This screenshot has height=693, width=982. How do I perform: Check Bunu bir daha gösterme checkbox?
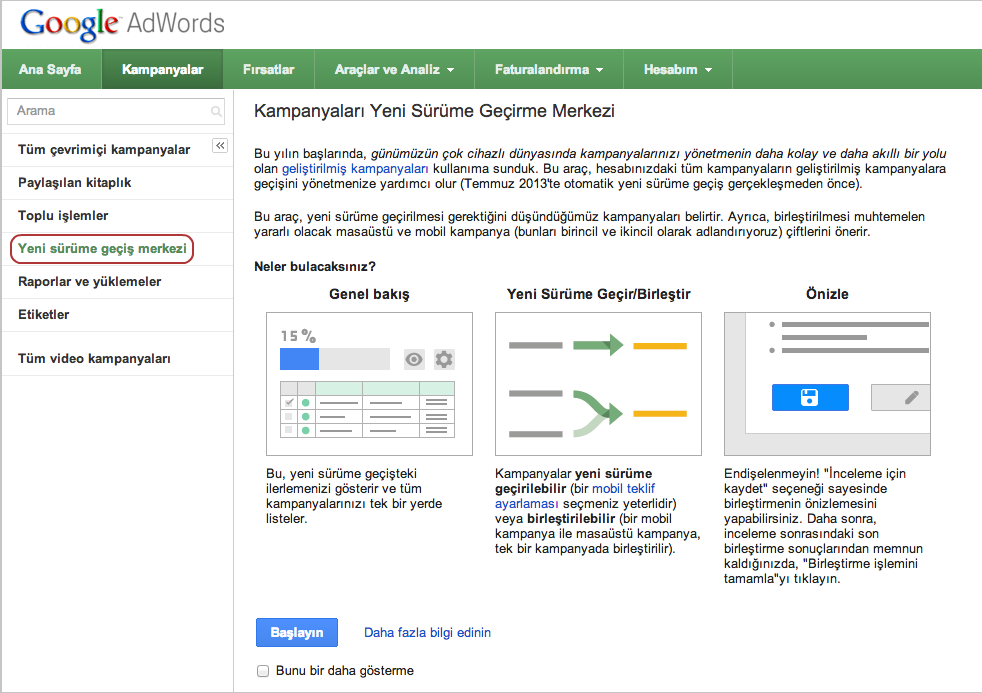coord(263,671)
